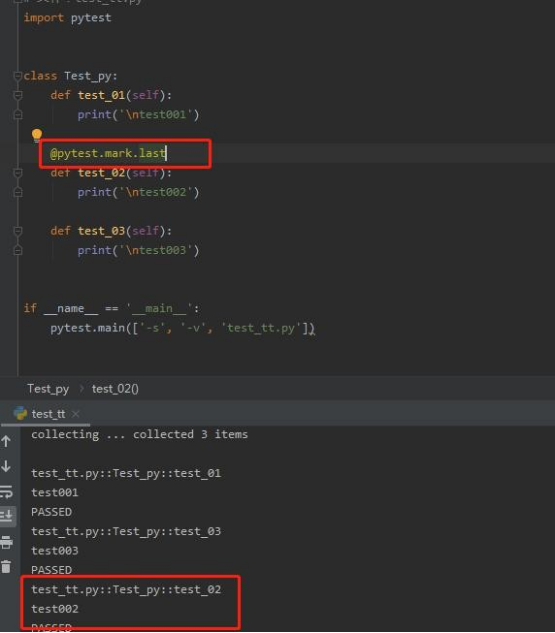This screenshot has width=555, height=633.
Task: Click test_tt.py::Test_py::test_02 output line
Action: click(x=126, y=589)
